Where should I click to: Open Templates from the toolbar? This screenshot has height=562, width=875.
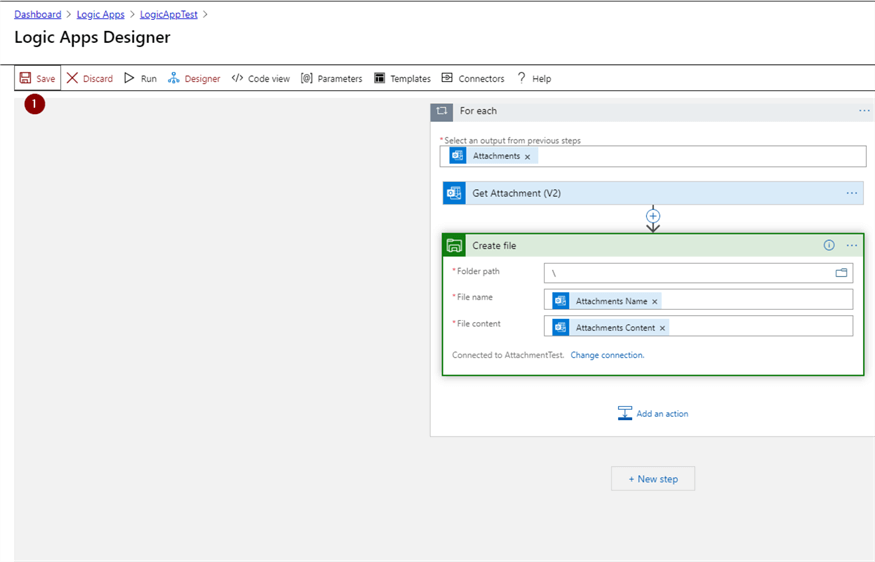[x=402, y=78]
